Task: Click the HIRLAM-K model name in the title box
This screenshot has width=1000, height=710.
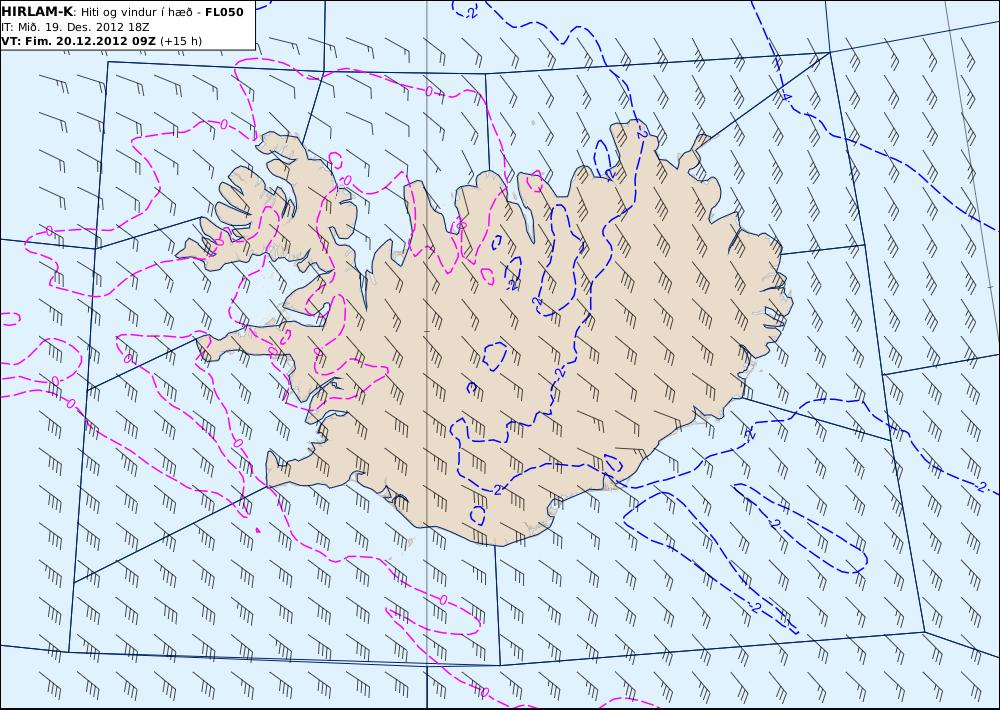Action: click(37, 11)
